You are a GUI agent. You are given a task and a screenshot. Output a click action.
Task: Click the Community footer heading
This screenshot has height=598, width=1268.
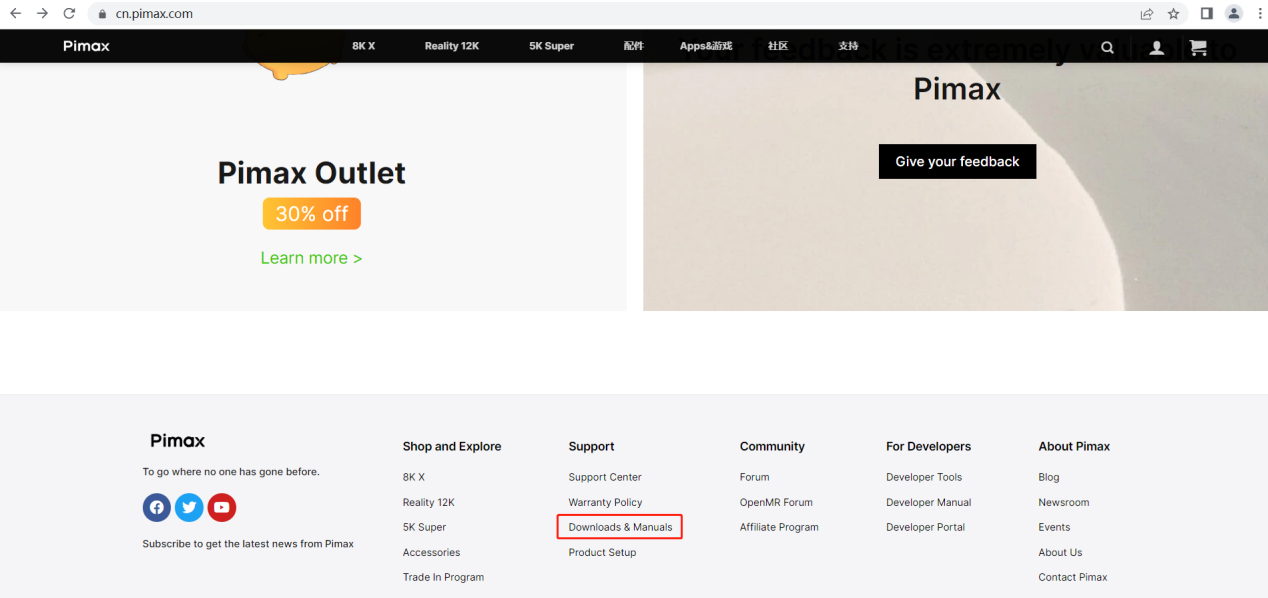click(772, 446)
